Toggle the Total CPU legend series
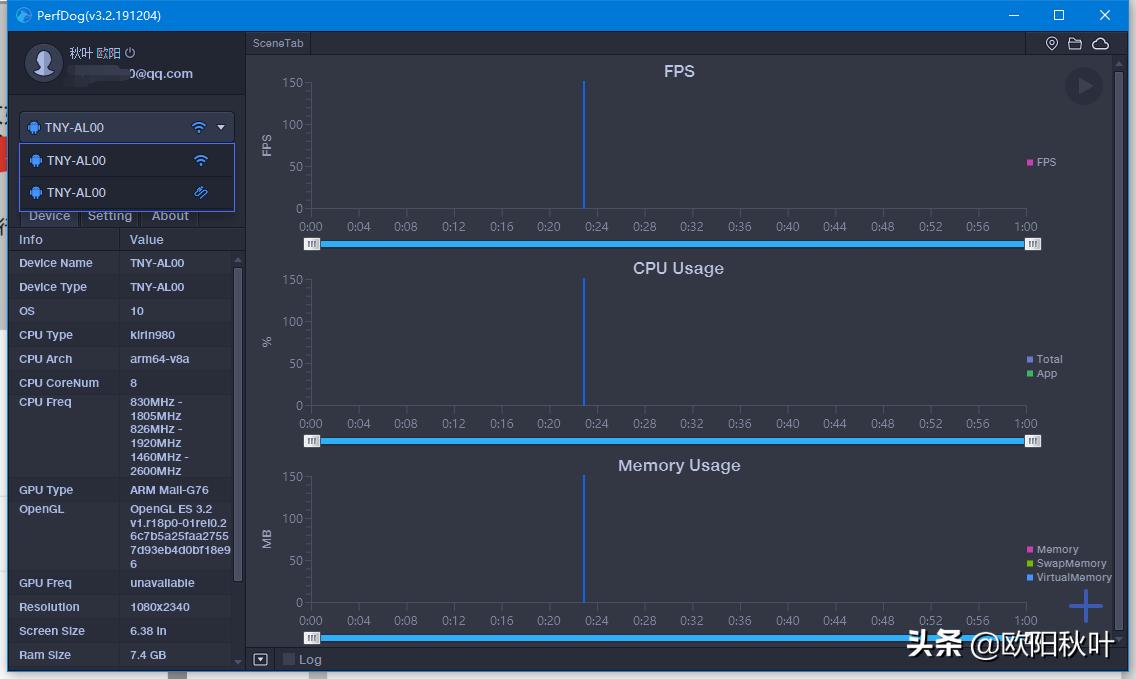Screen dimensions: 1136x679 [1045, 359]
